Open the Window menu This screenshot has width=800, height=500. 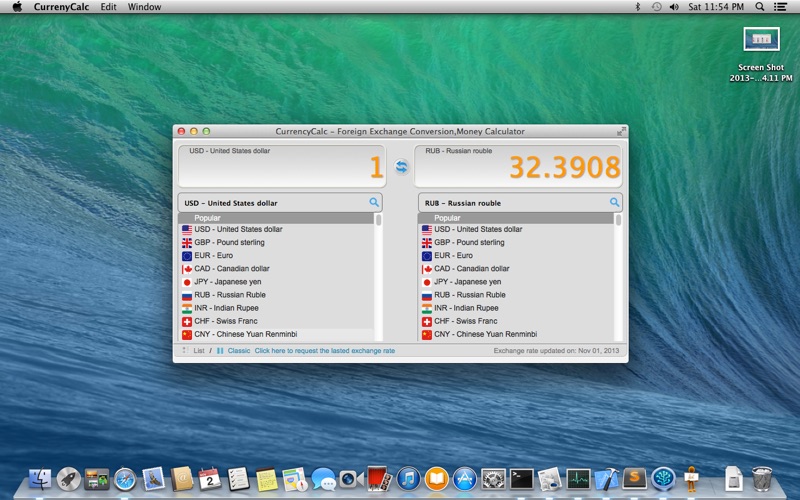click(144, 7)
